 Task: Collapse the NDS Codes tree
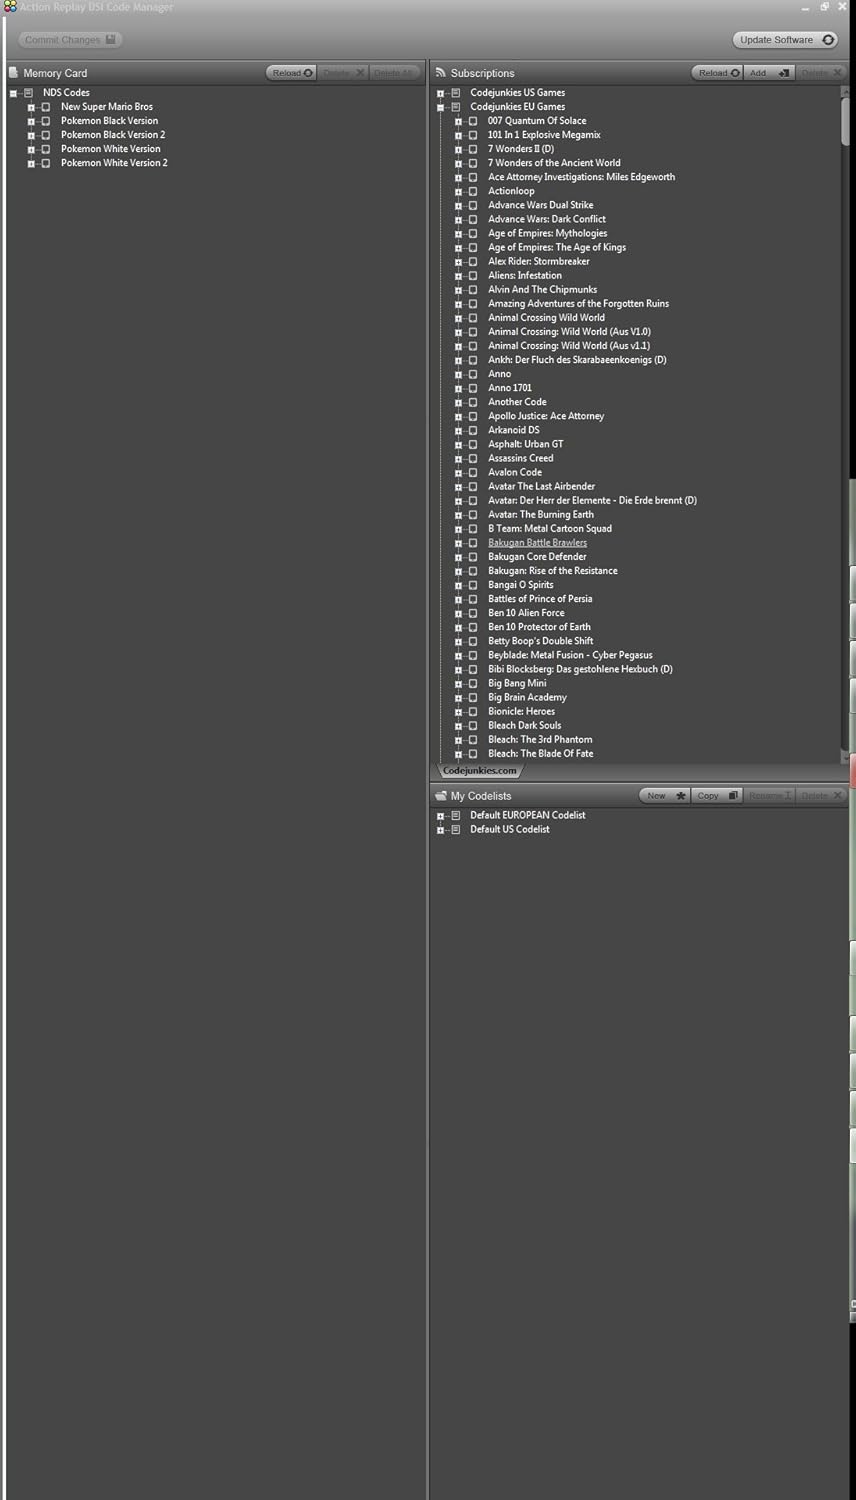(14, 93)
